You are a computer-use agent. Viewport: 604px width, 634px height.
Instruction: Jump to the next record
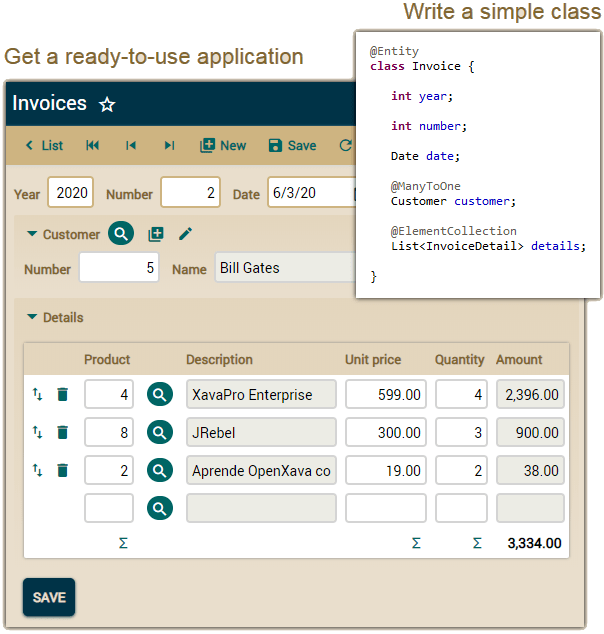click(169, 146)
